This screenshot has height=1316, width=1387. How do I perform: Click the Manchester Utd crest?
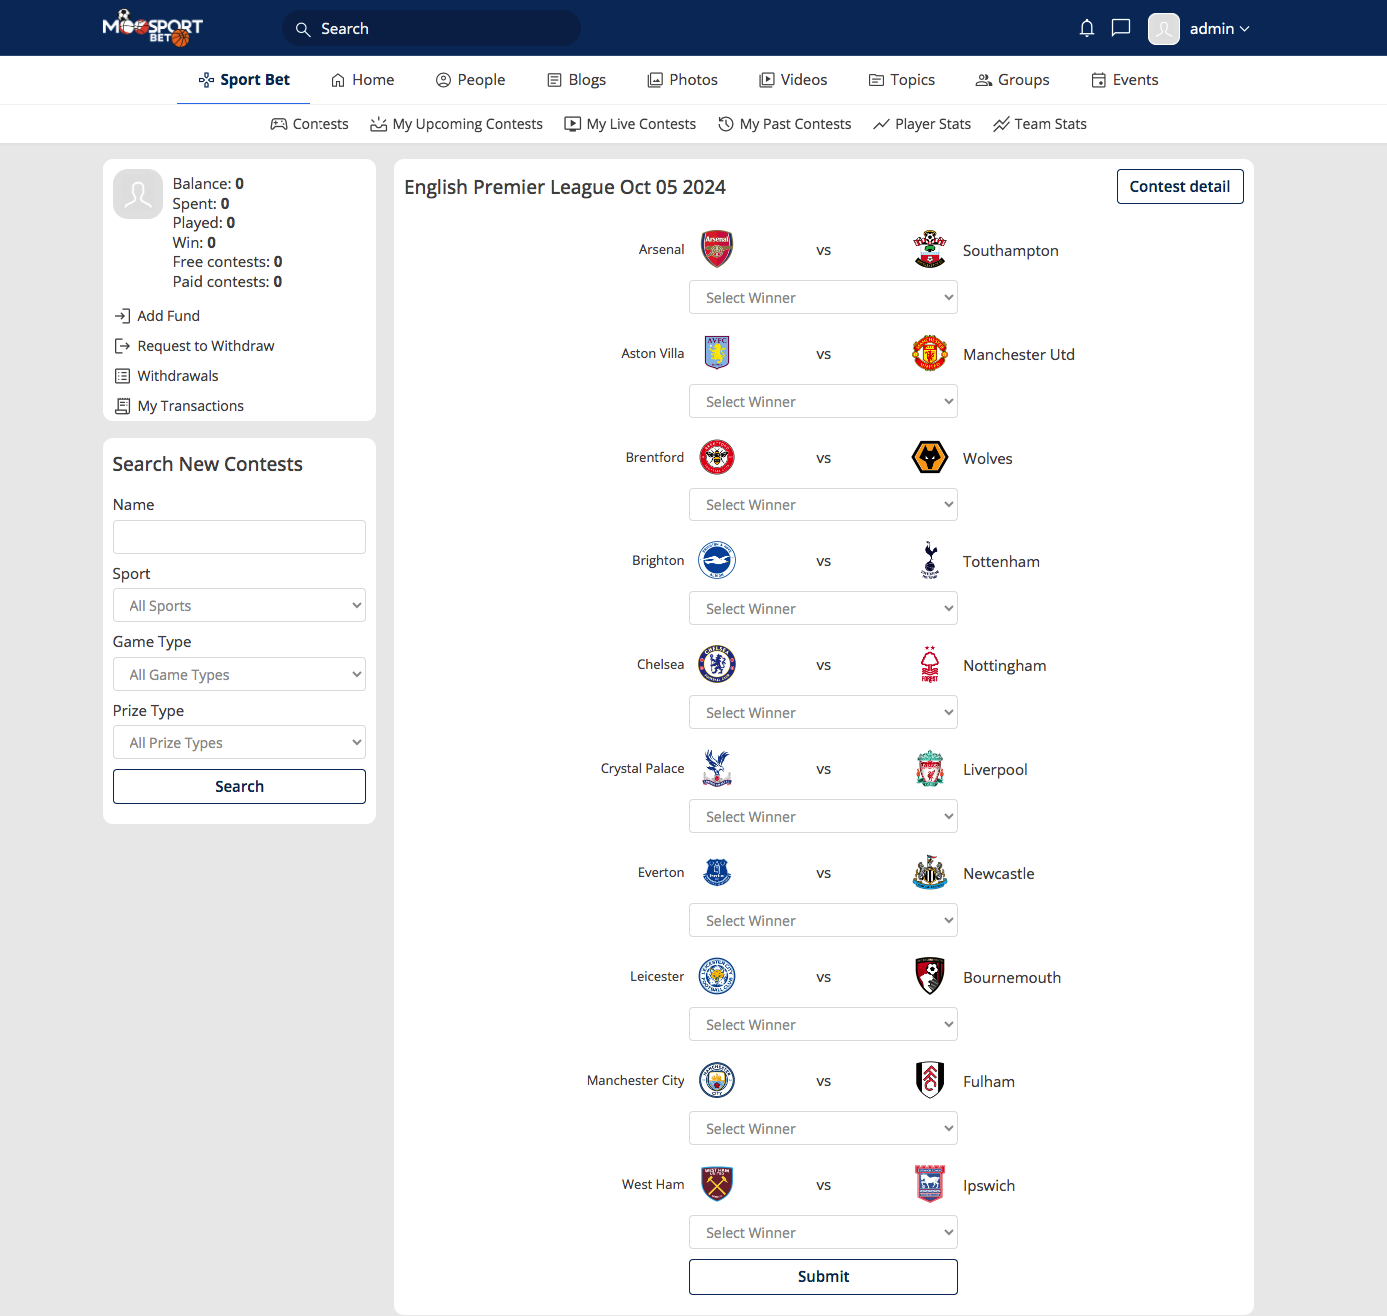pos(930,353)
